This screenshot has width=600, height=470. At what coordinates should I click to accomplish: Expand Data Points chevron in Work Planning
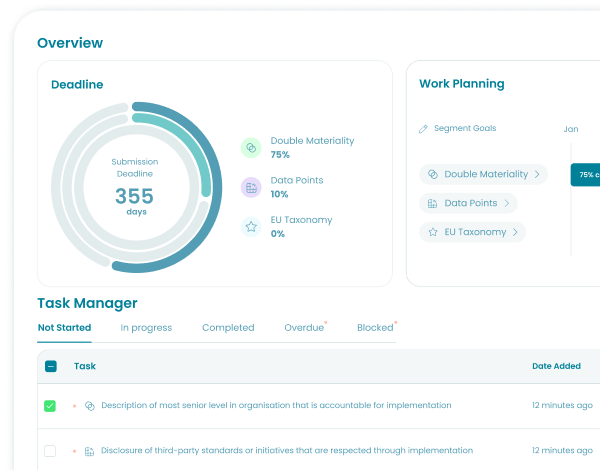point(507,203)
